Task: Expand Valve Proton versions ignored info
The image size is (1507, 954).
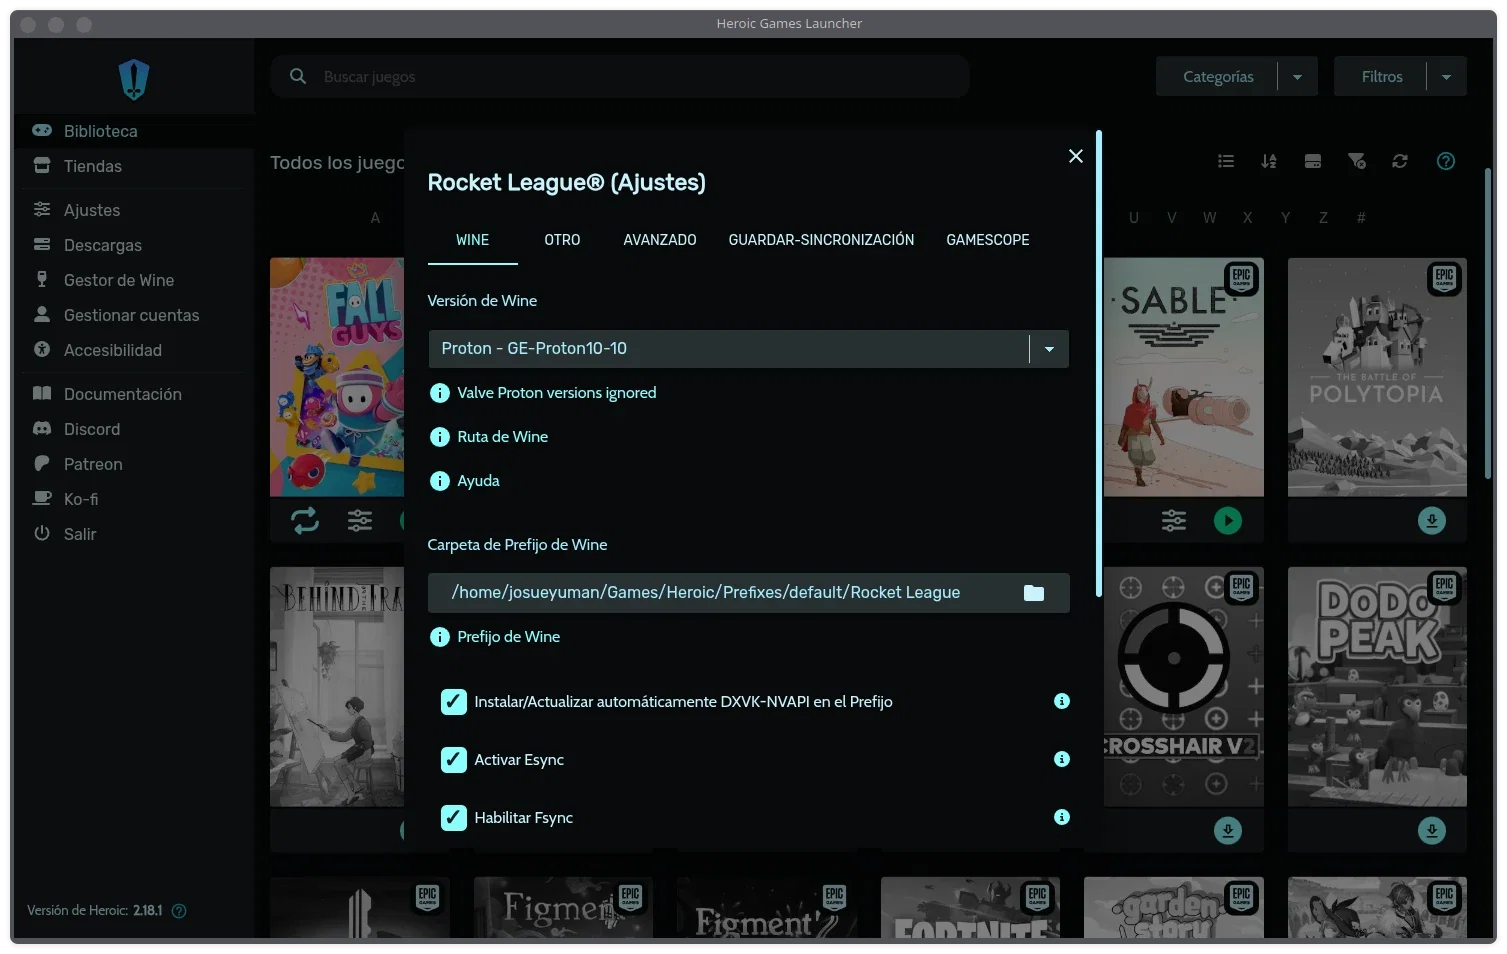Action: [x=543, y=393]
